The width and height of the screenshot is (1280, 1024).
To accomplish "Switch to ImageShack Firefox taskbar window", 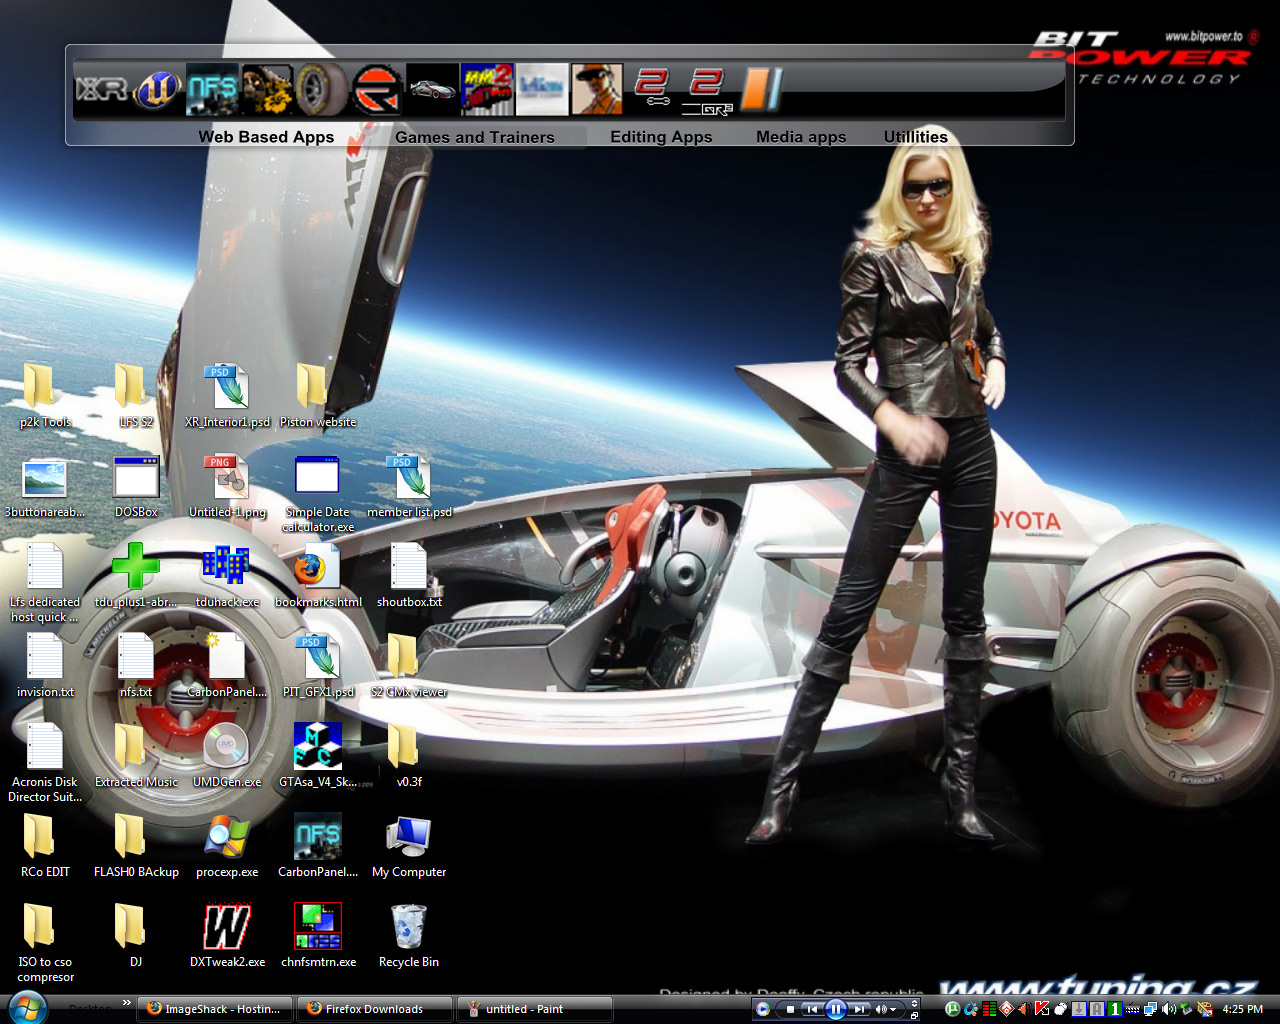I will point(215,1009).
